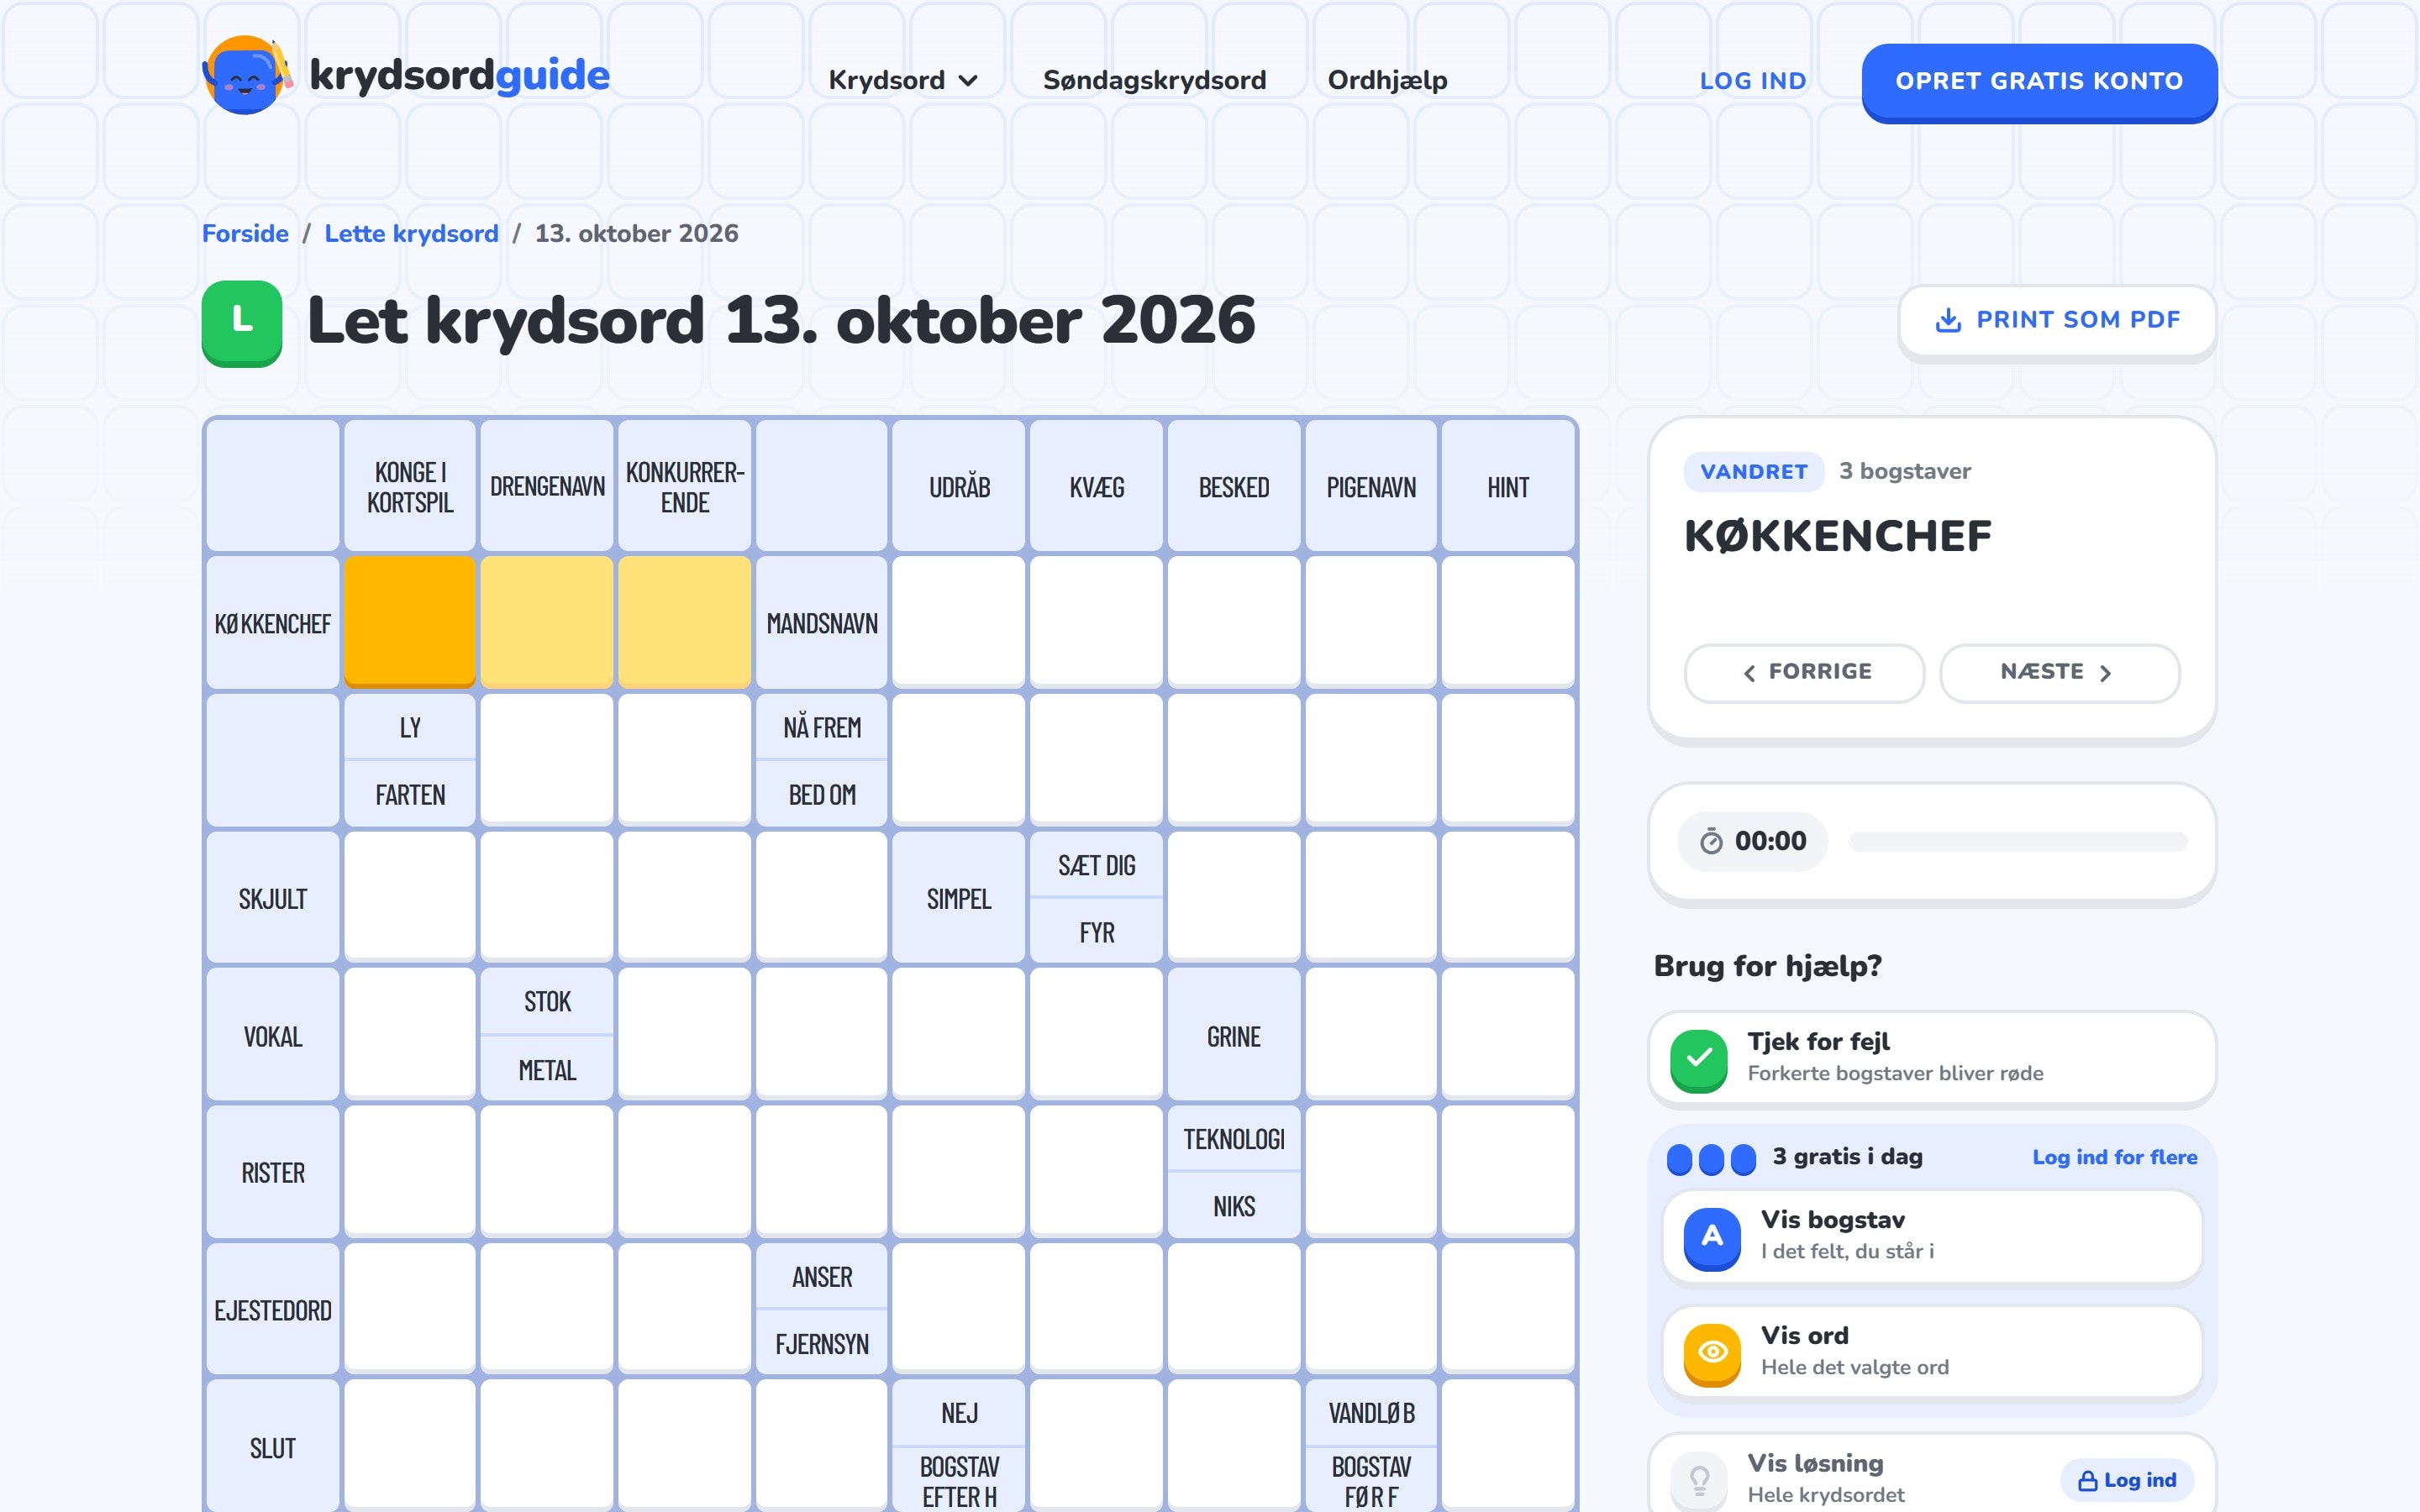This screenshot has width=2420, height=1512.
Task: Click the green L difficulty badge
Action: click(242, 323)
